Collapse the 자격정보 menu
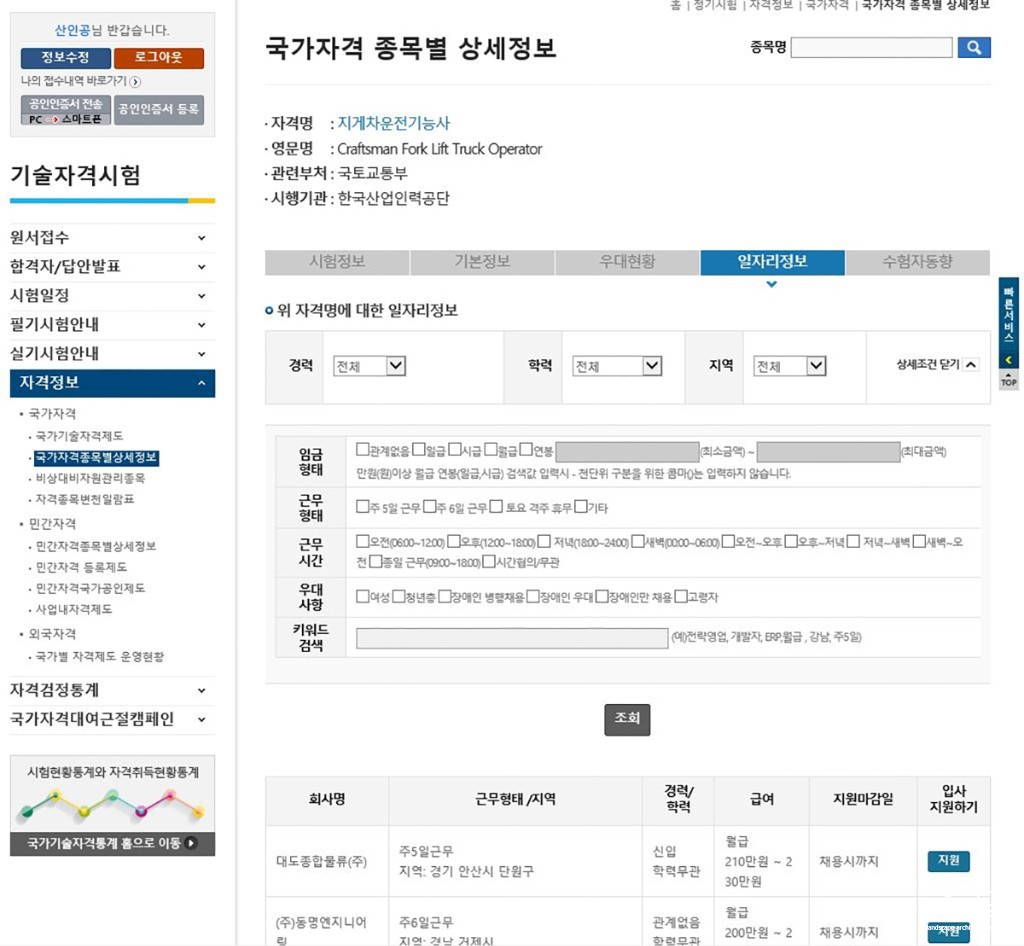1024x946 pixels. (x=112, y=383)
